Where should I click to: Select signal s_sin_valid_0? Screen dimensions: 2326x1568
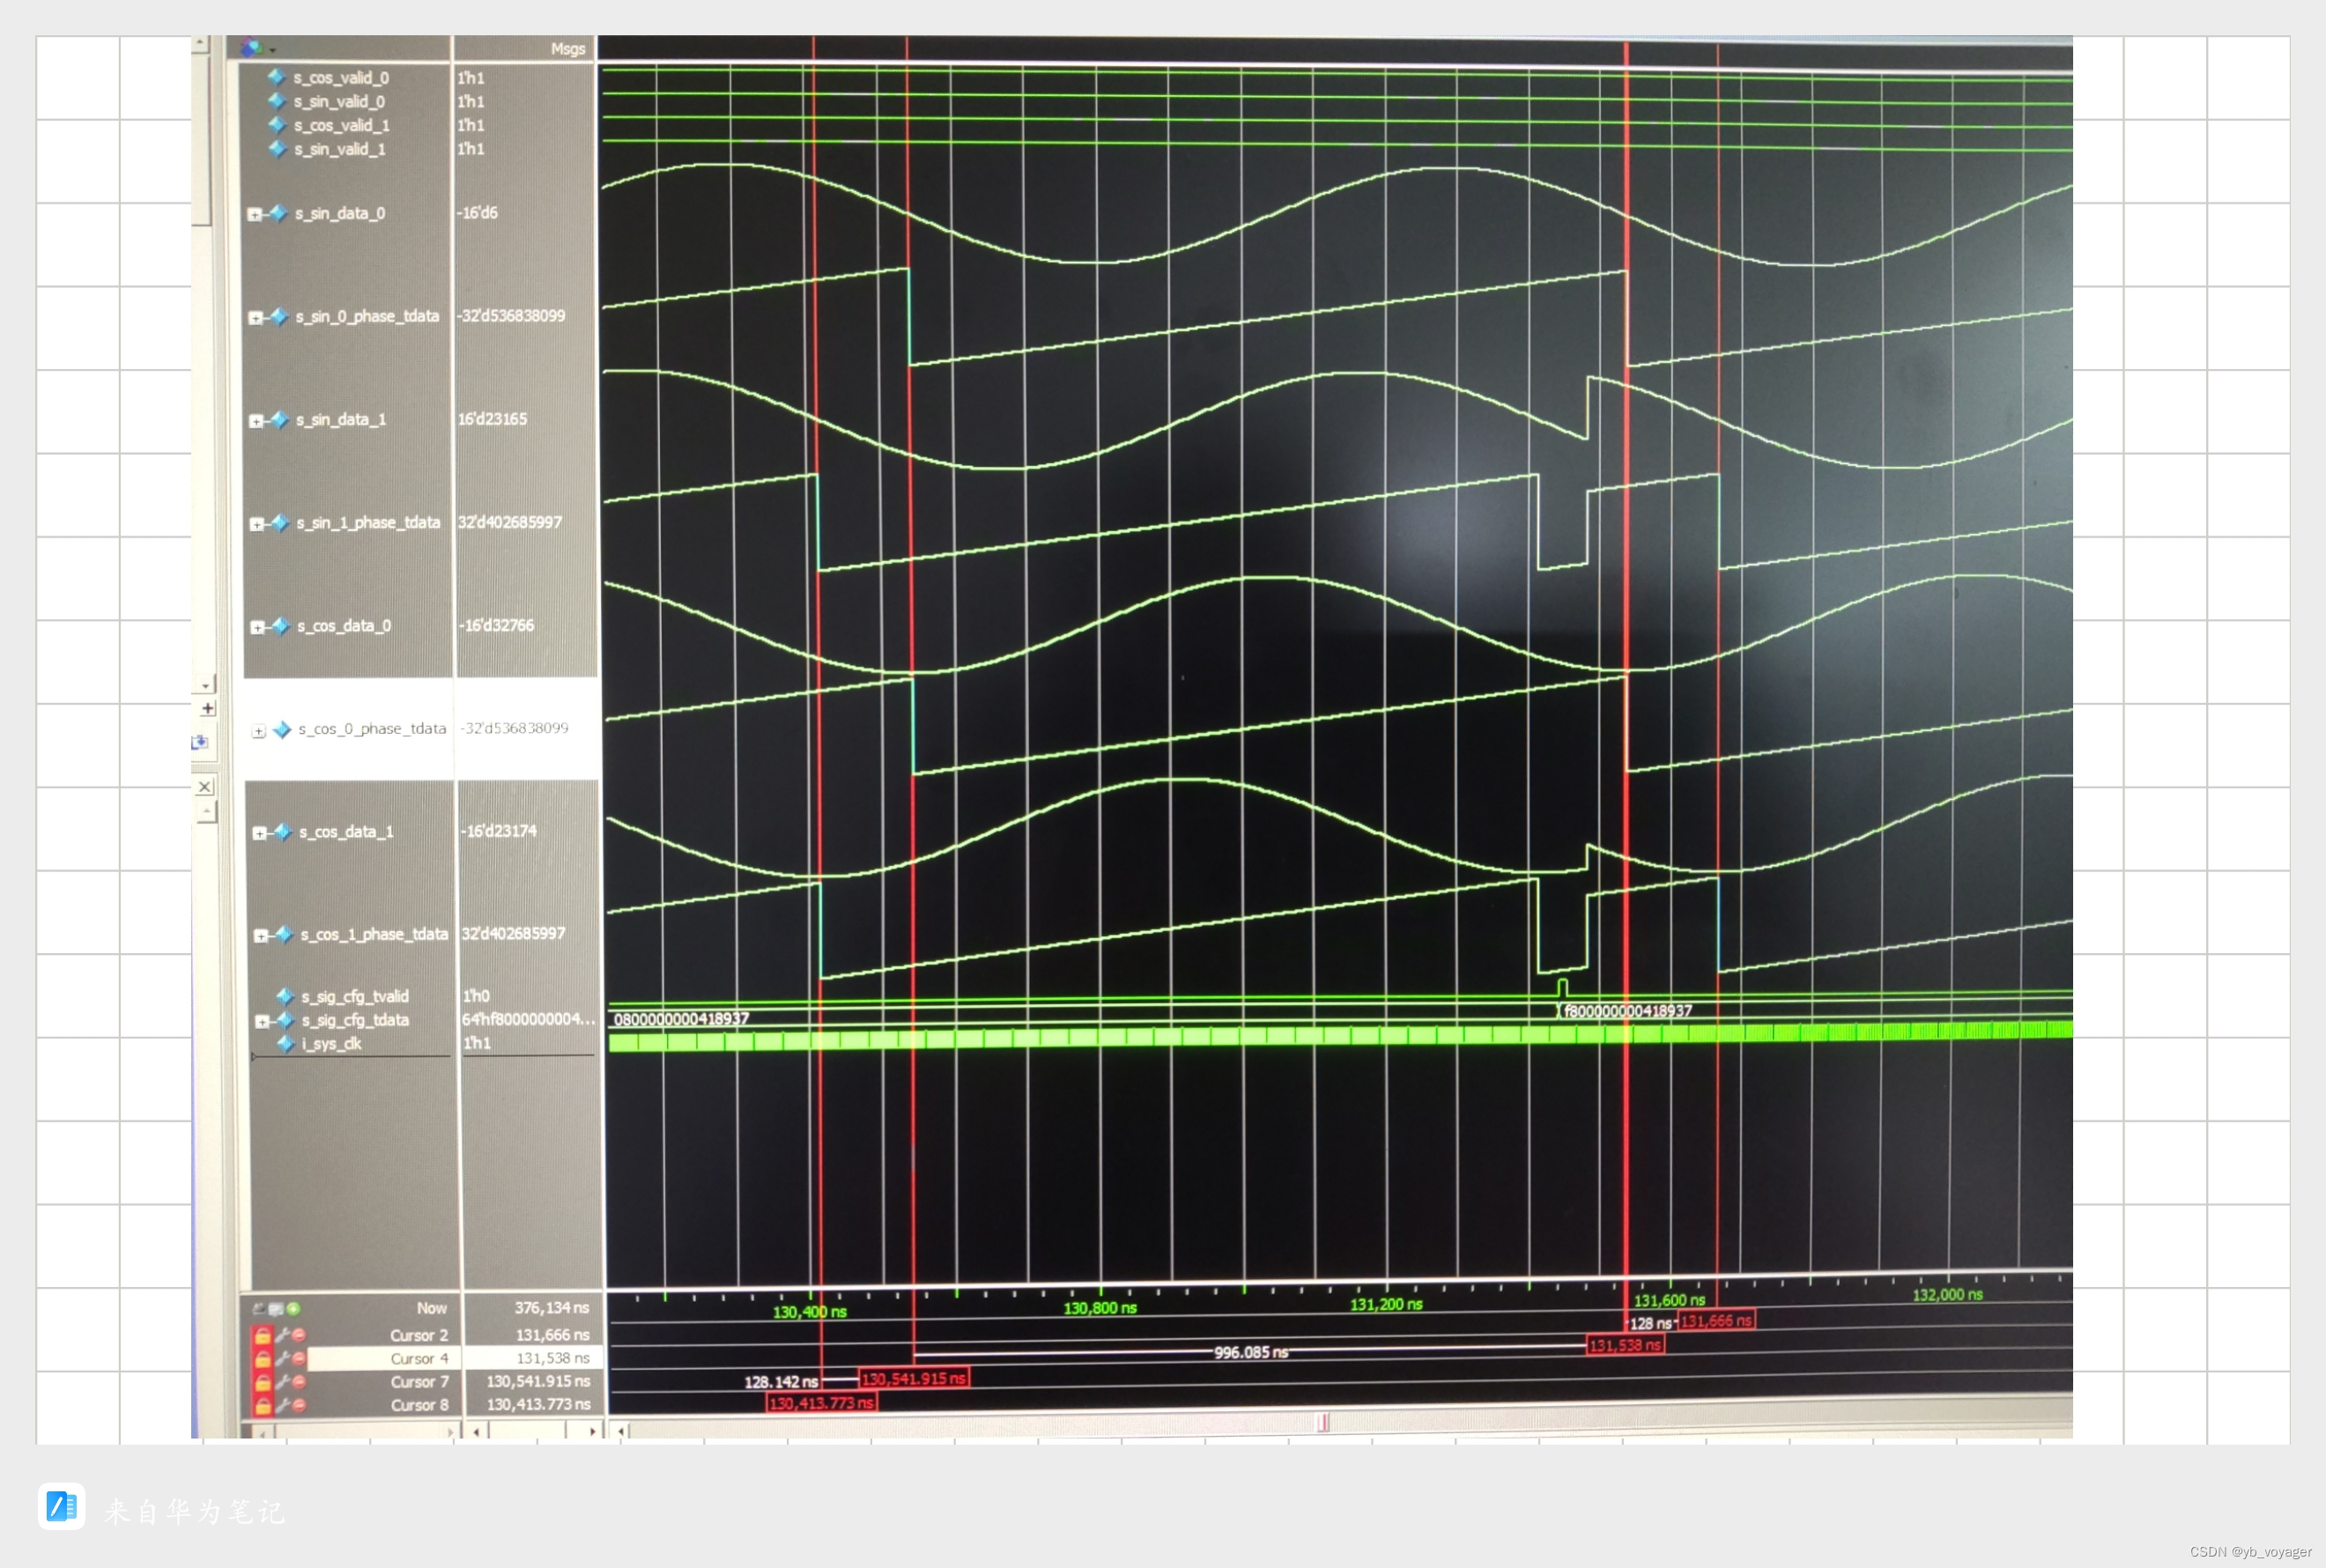338,102
